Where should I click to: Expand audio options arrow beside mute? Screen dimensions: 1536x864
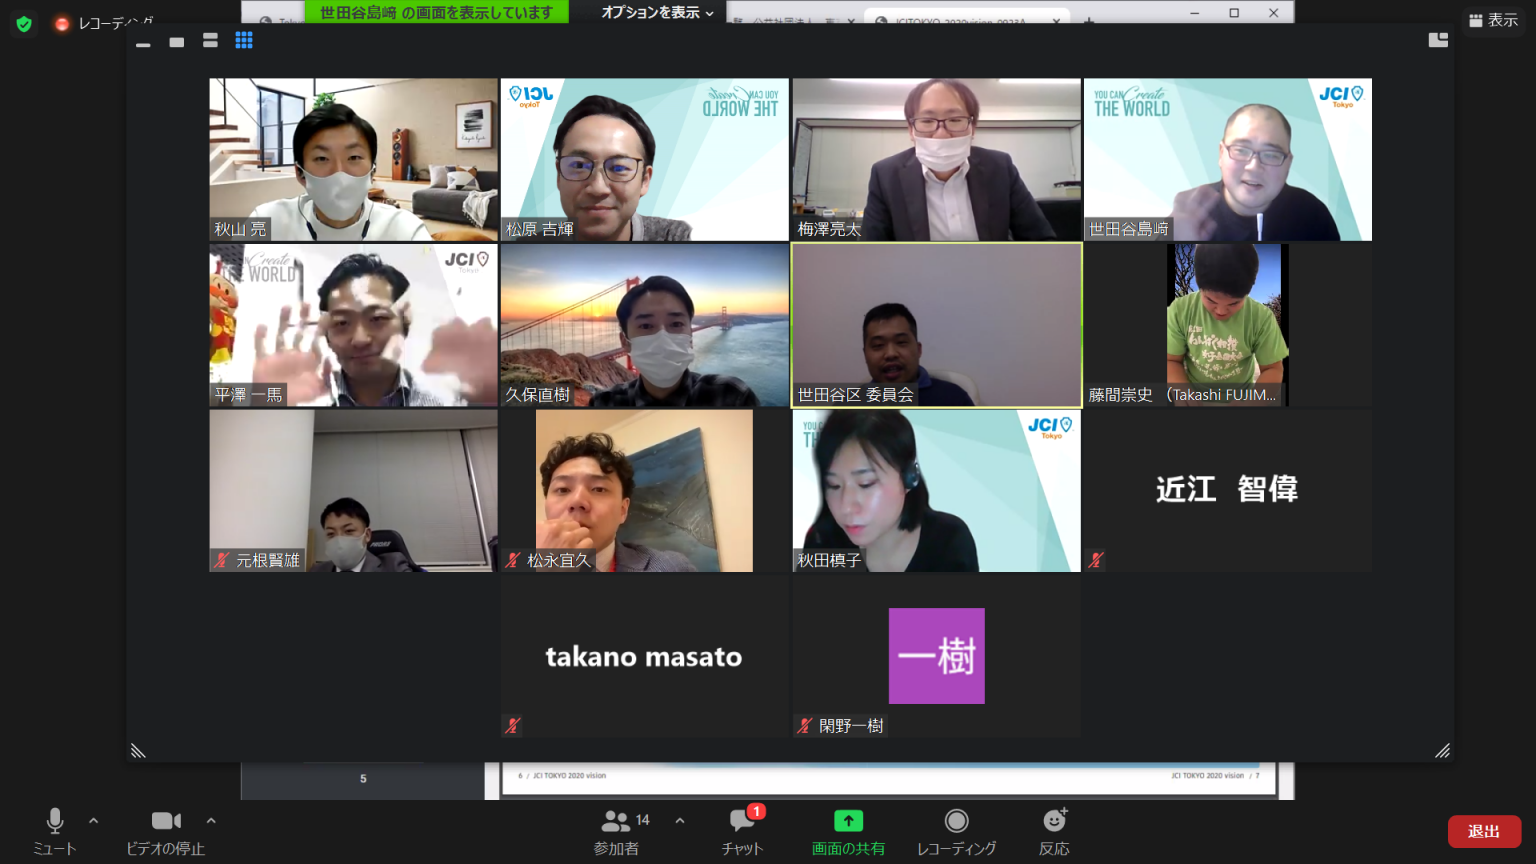(x=94, y=820)
